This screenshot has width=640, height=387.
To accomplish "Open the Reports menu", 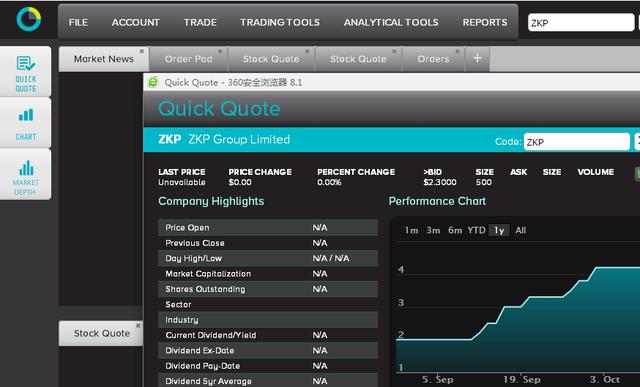I will (x=485, y=22).
